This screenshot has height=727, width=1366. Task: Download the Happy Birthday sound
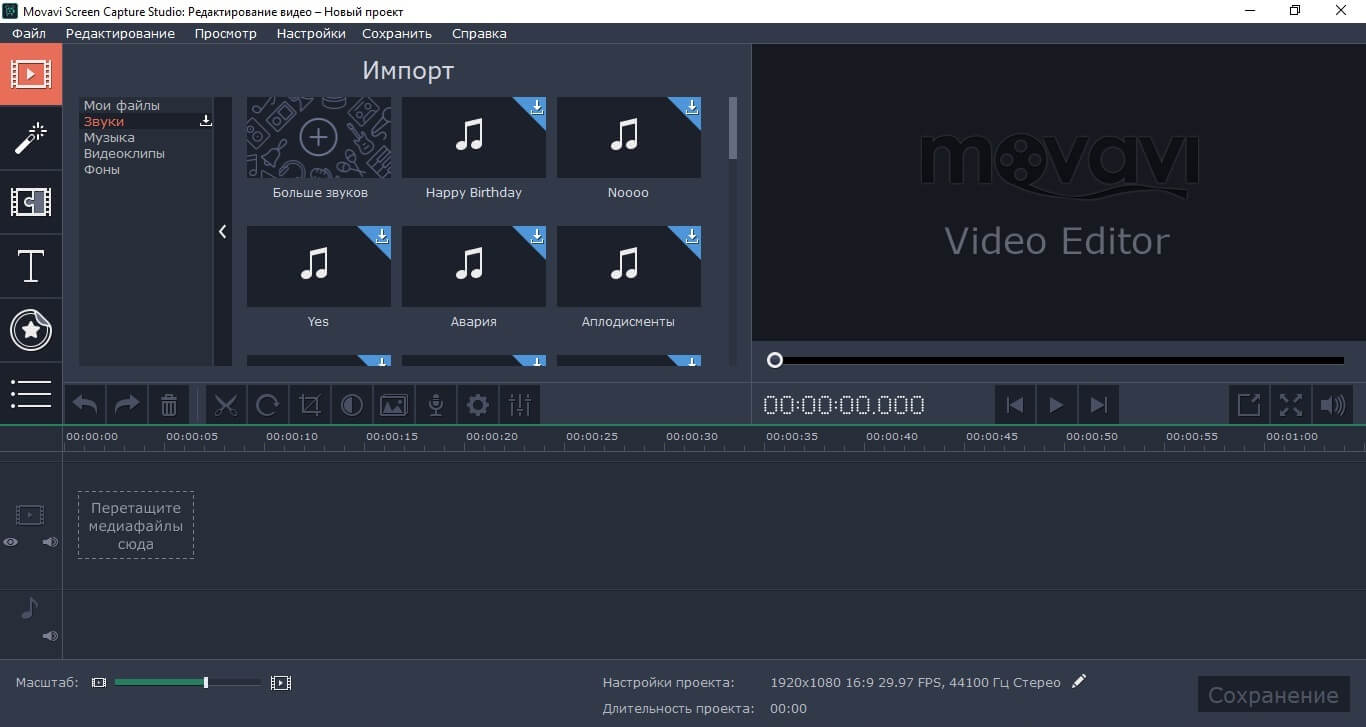coord(537,107)
